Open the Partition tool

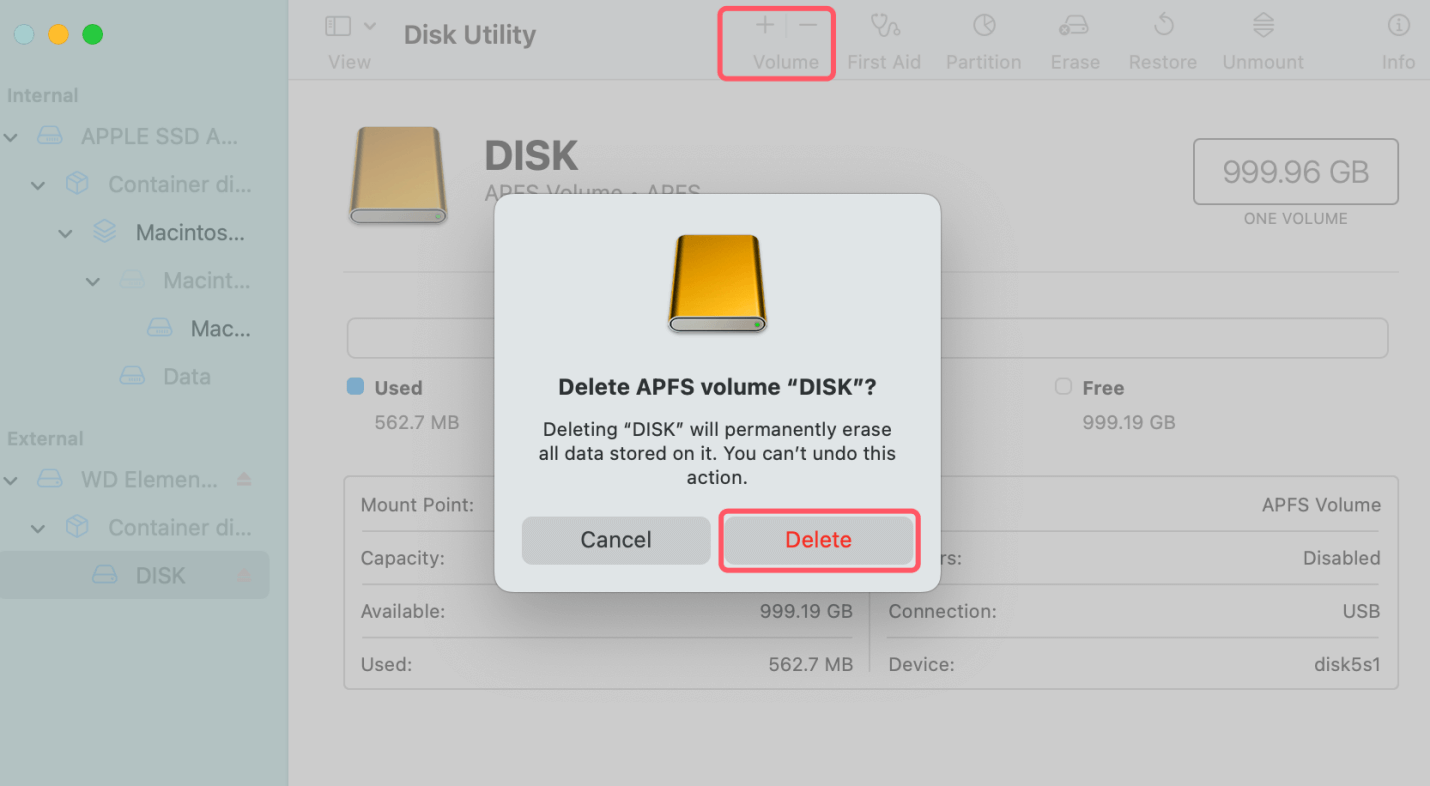[x=983, y=40]
